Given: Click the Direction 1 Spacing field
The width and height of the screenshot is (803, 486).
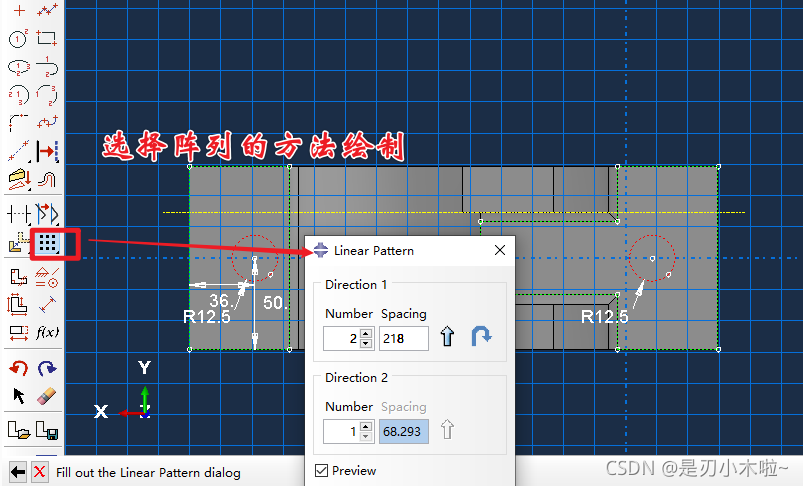Looking at the screenshot, I should pos(403,338).
